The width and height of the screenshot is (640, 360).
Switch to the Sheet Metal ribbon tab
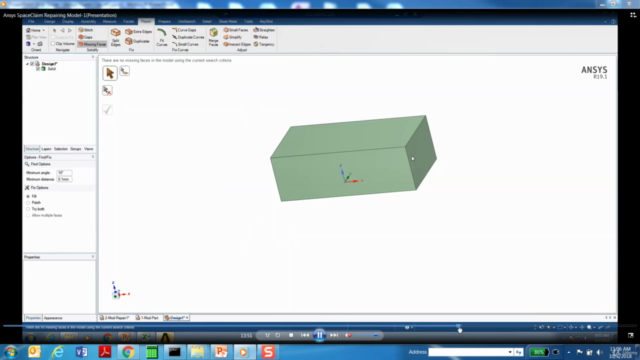[228, 21]
